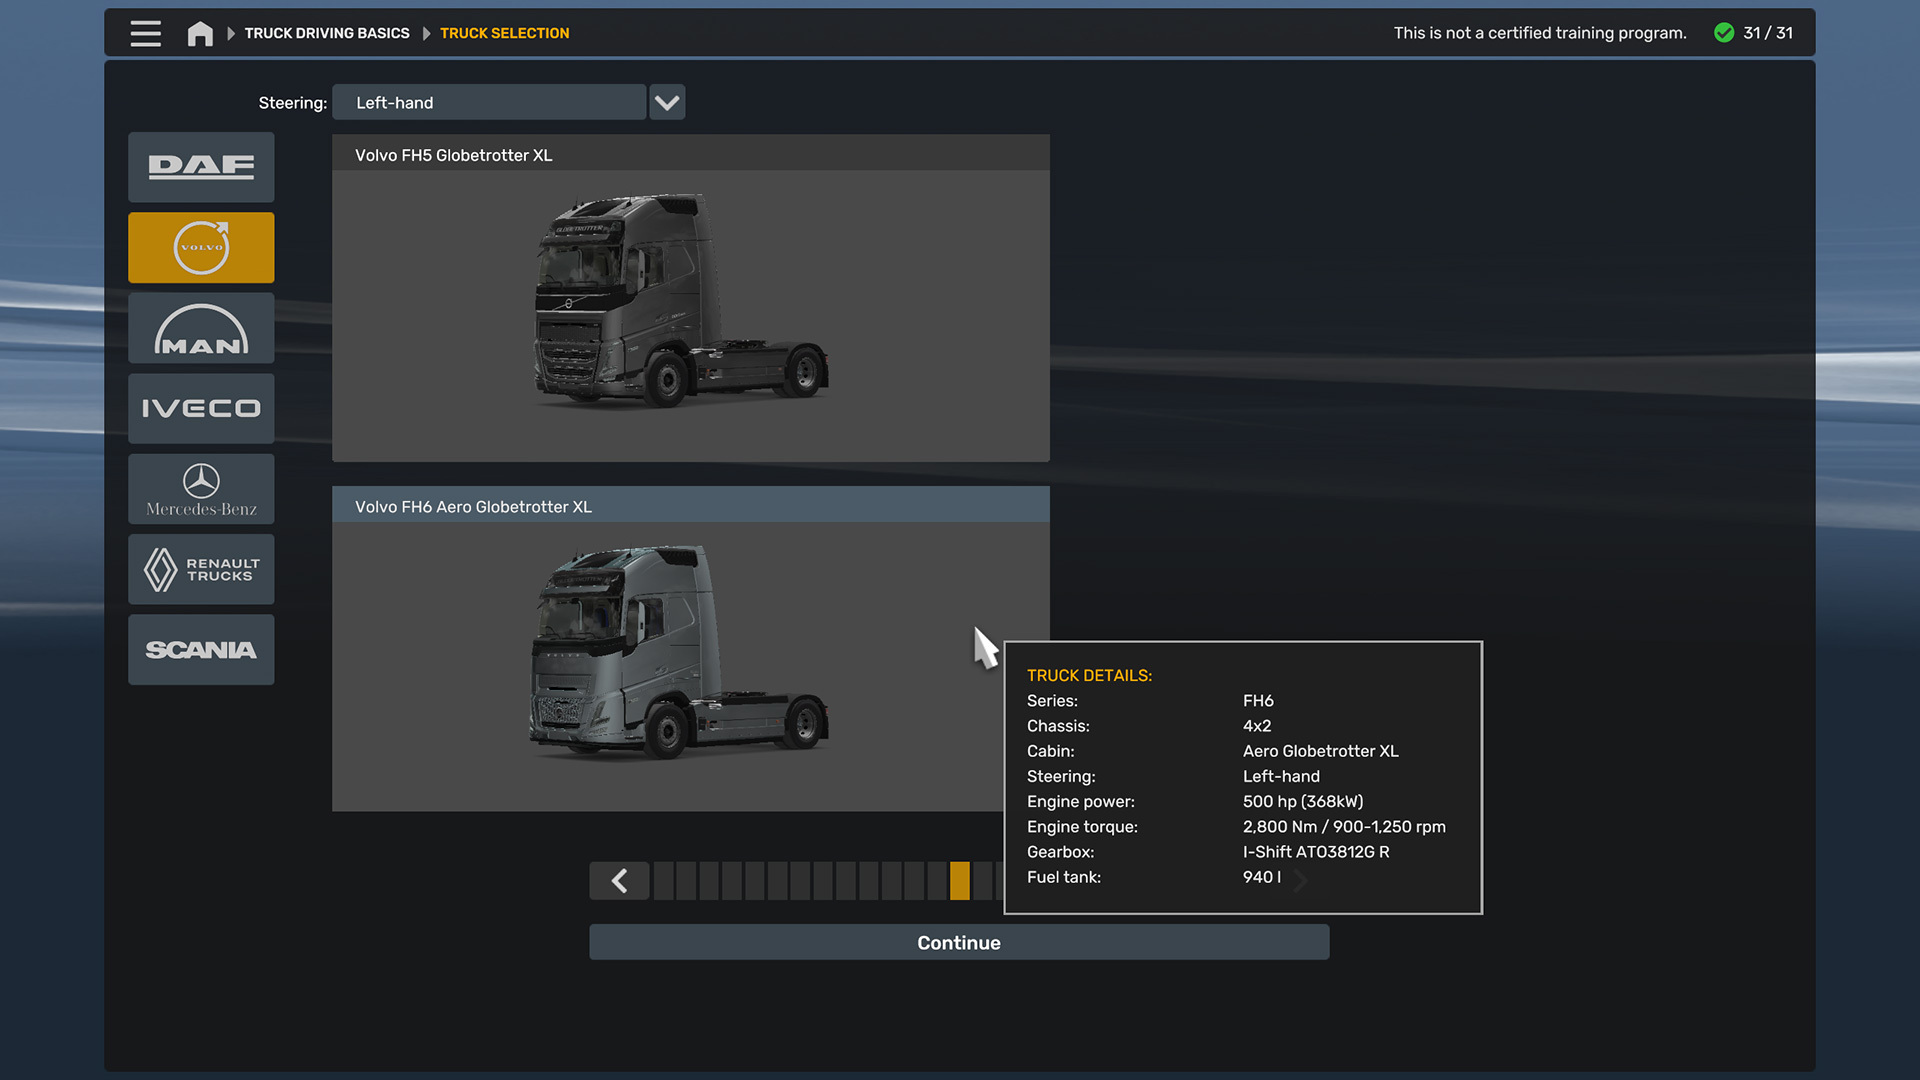Image resolution: width=1920 pixels, height=1080 pixels.
Task: Pick the IVECO brand logo
Action: 201,408
